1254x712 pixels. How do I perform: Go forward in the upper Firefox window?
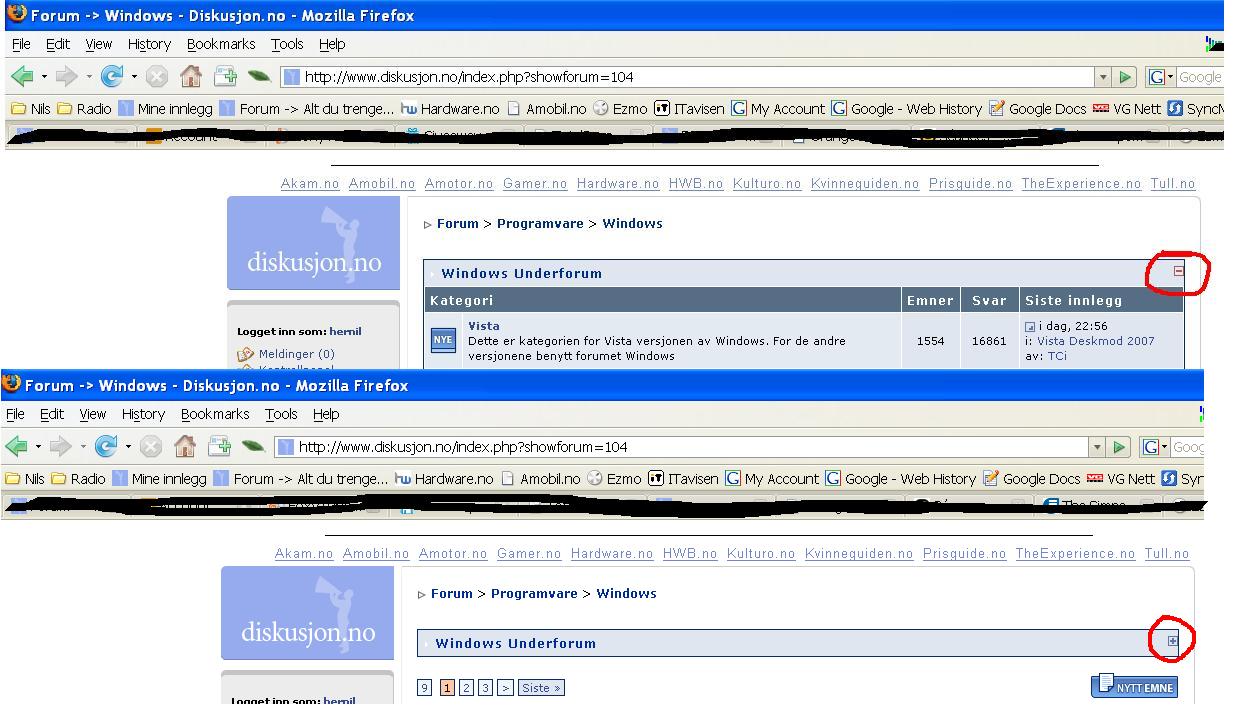(67, 76)
